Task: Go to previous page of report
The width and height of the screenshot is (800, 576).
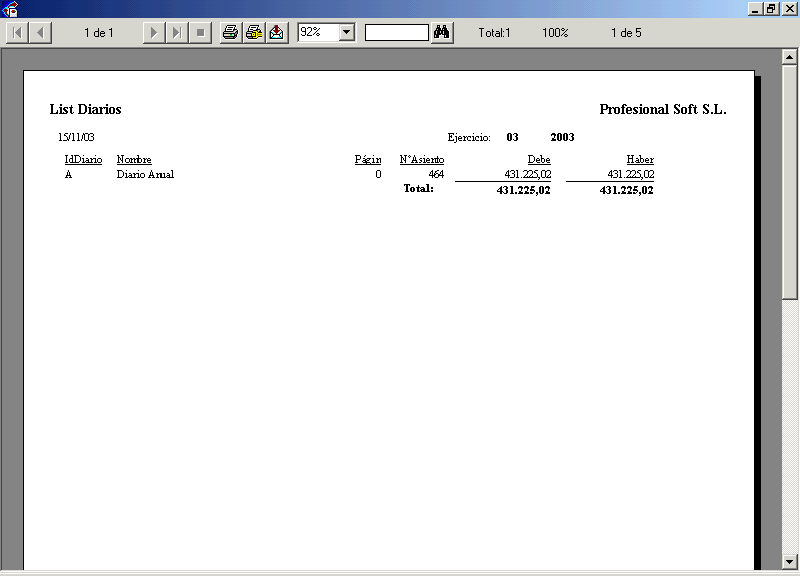Action: pos(40,33)
